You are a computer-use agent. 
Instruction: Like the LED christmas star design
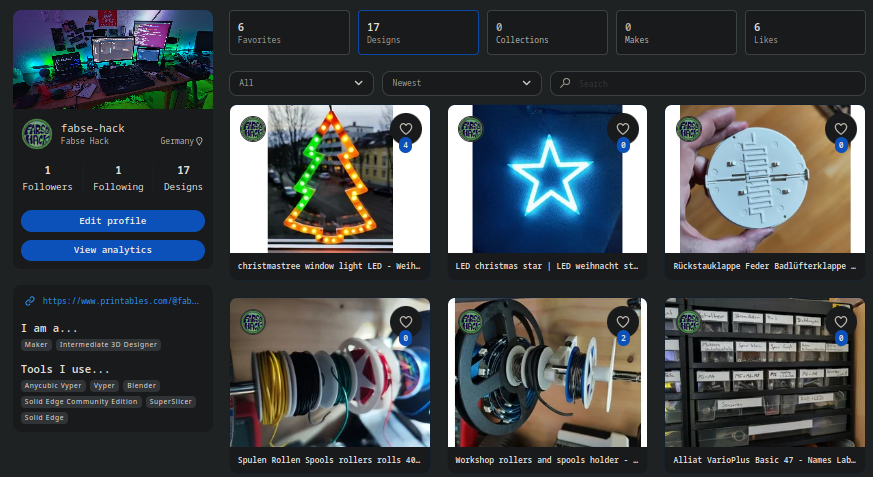pos(623,129)
